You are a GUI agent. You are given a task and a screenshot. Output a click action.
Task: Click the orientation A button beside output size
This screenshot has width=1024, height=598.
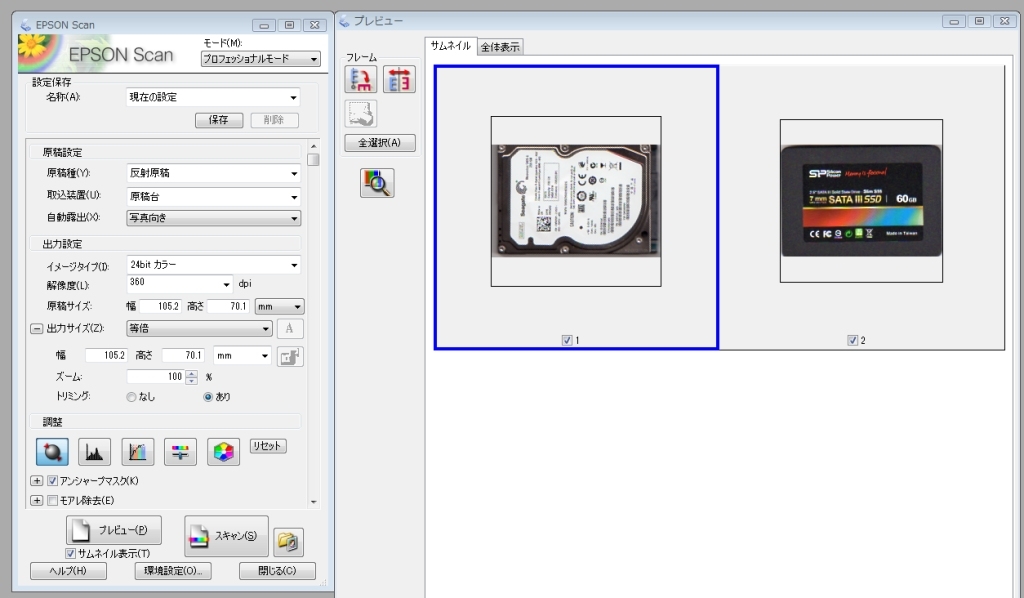pos(290,328)
